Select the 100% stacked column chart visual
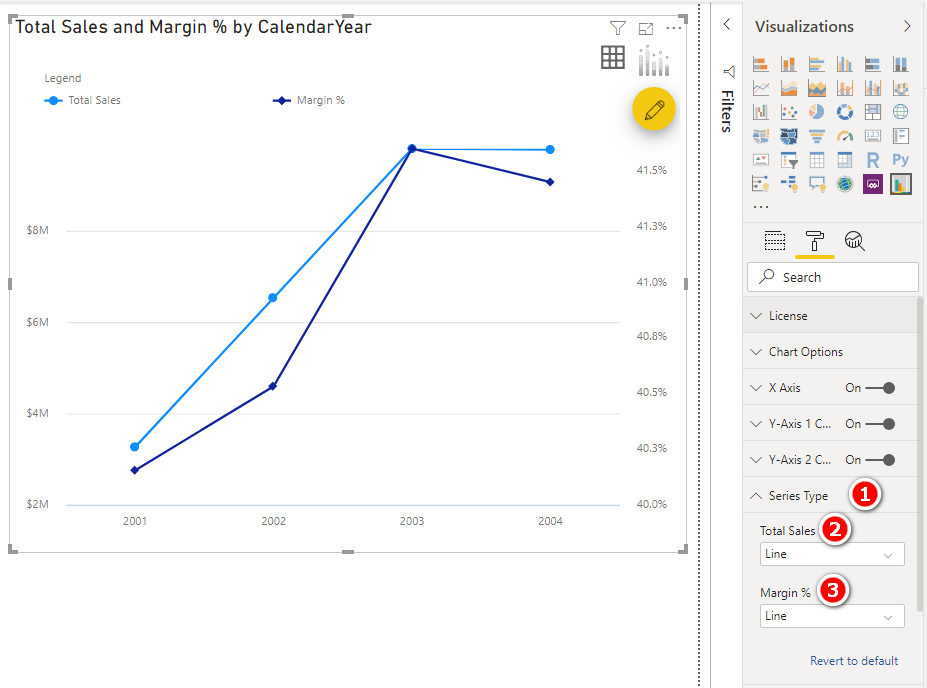The image size is (927, 688). pos(900,64)
